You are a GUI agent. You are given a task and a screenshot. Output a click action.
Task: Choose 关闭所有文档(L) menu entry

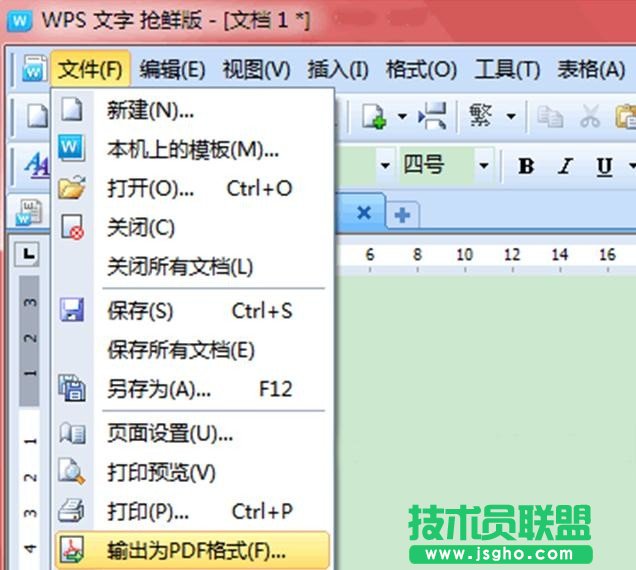click(x=191, y=267)
